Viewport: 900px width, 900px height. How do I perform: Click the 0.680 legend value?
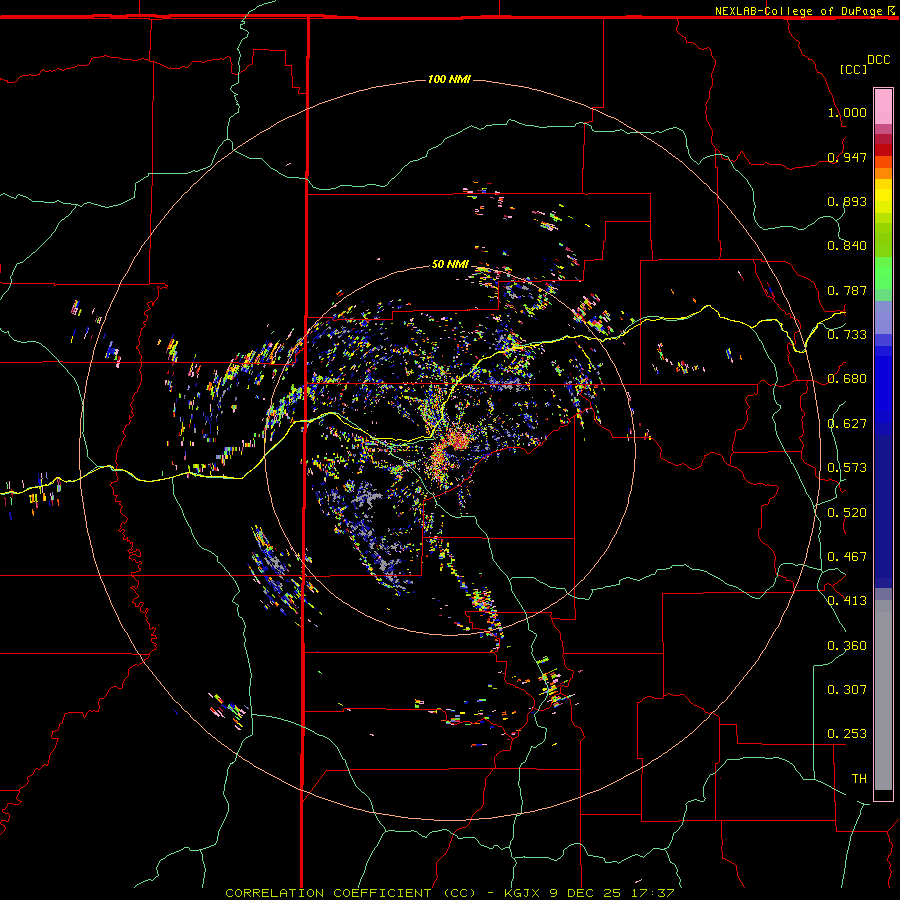coord(847,379)
